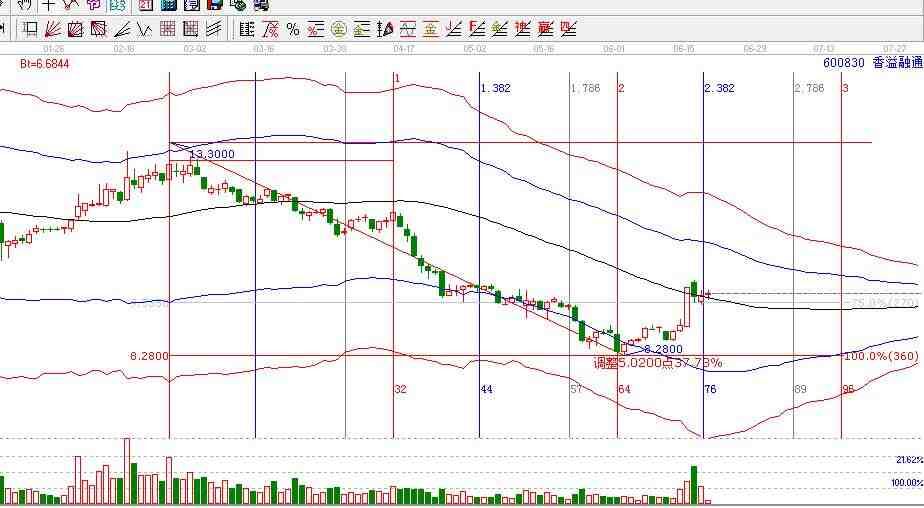Click the black percent sign tool

point(292,29)
